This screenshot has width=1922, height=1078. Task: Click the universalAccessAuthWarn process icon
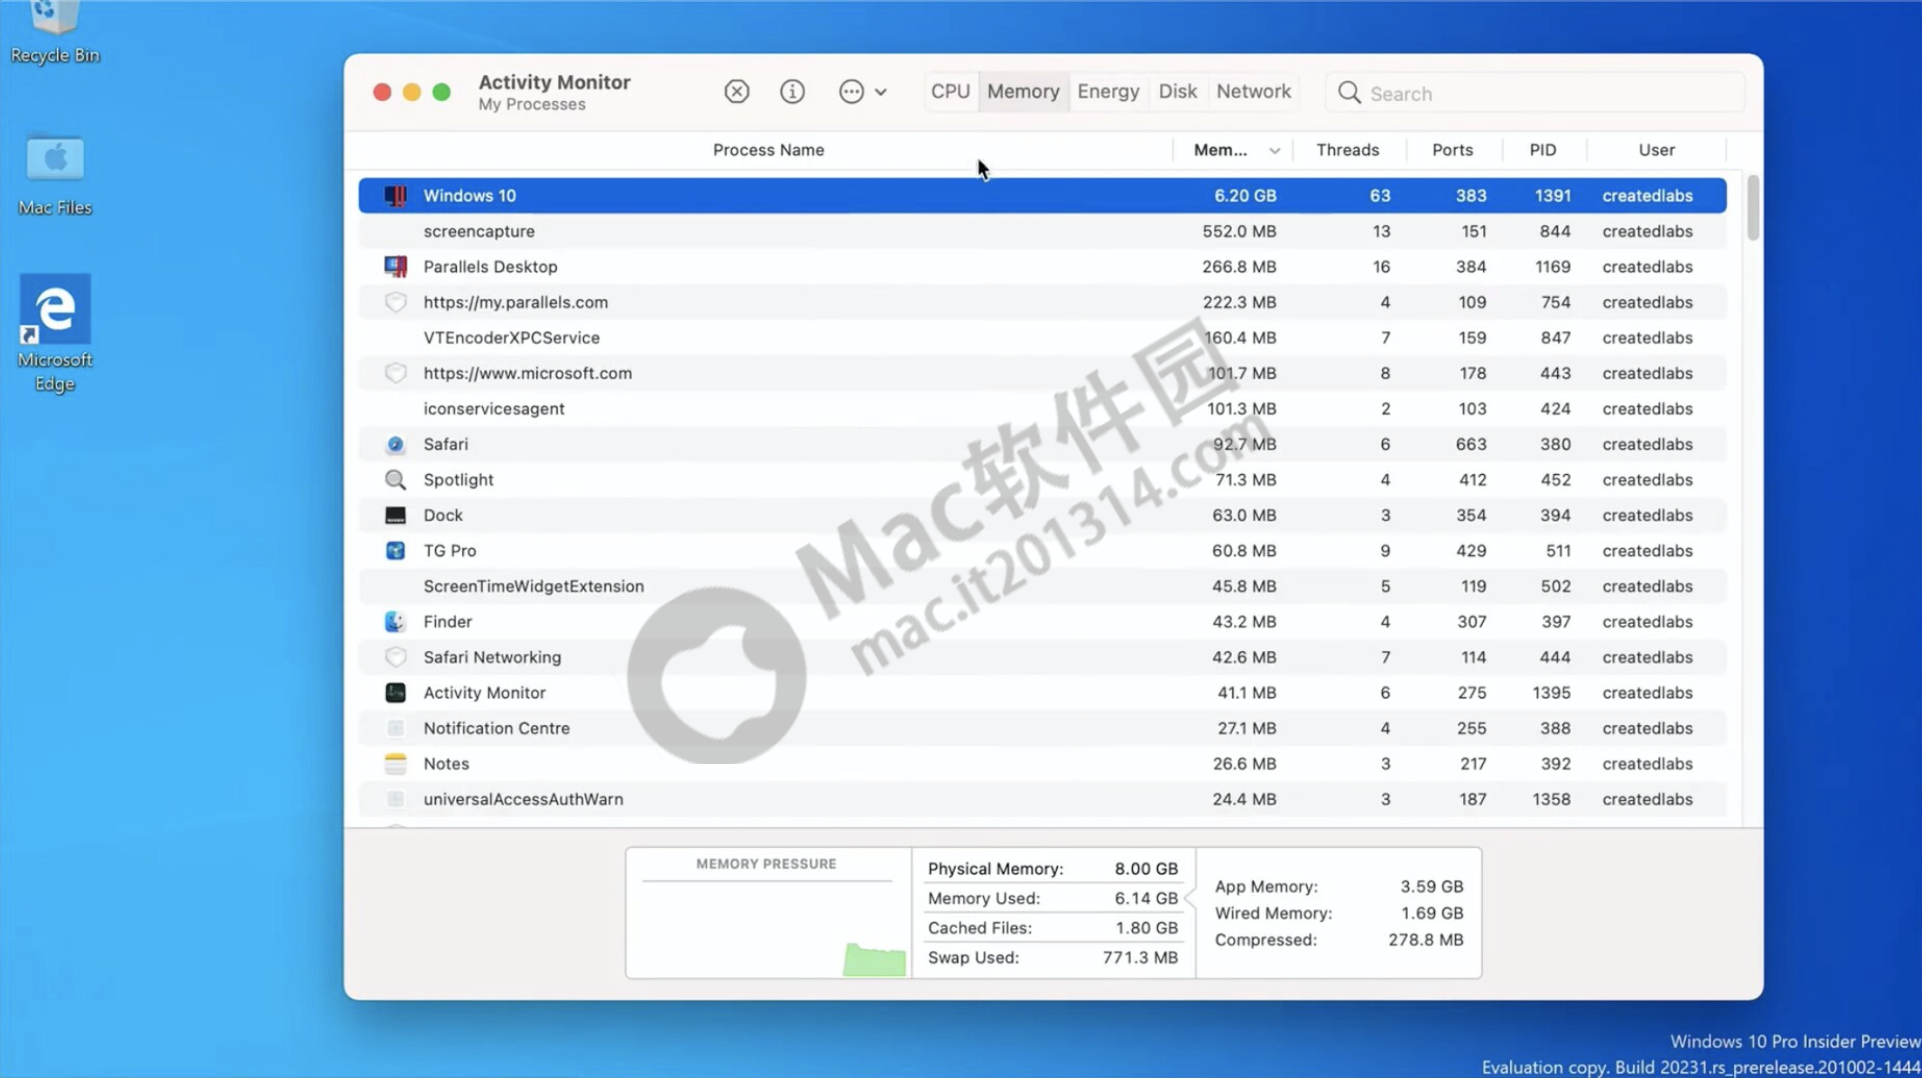[x=396, y=799]
